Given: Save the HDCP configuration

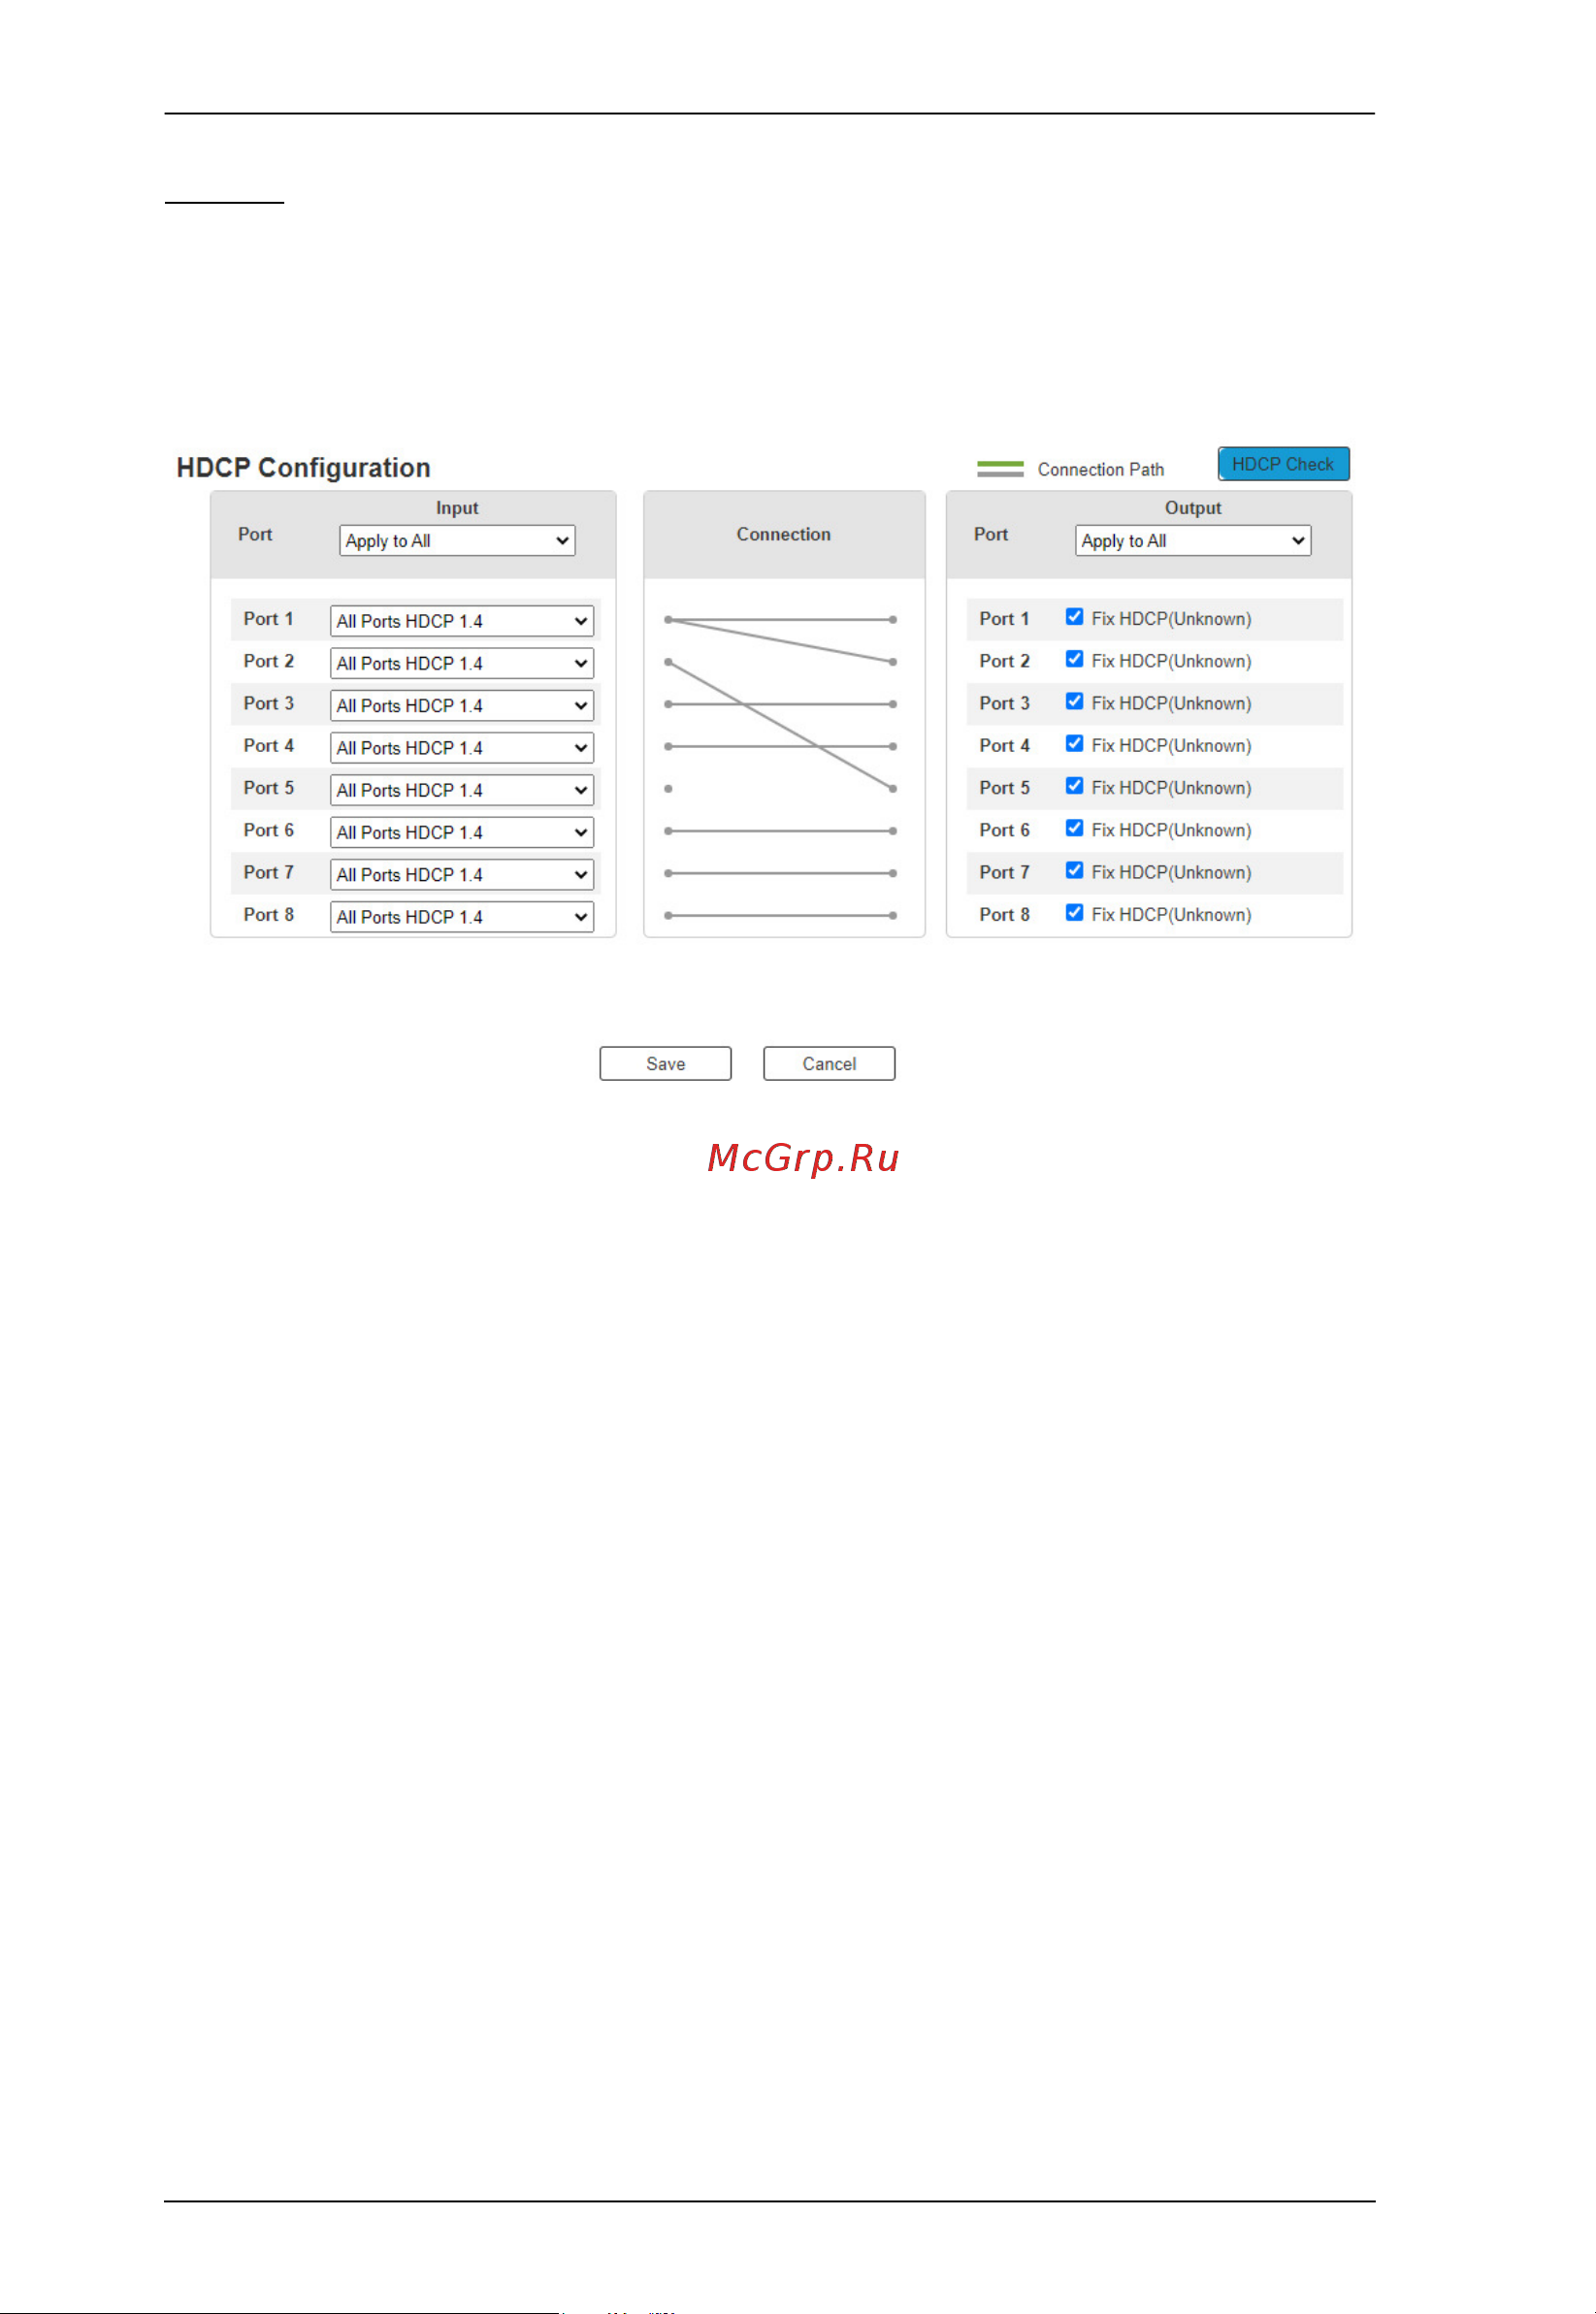Looking at the screenshot, I should pos(665,1064).
